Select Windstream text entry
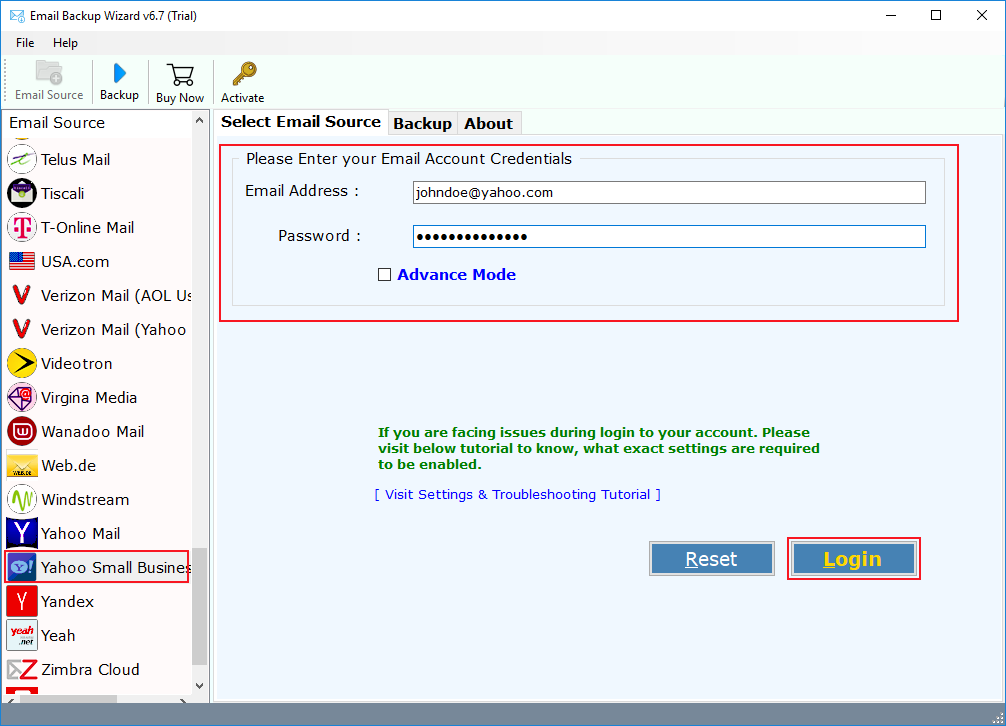 (x=85, y=499)
